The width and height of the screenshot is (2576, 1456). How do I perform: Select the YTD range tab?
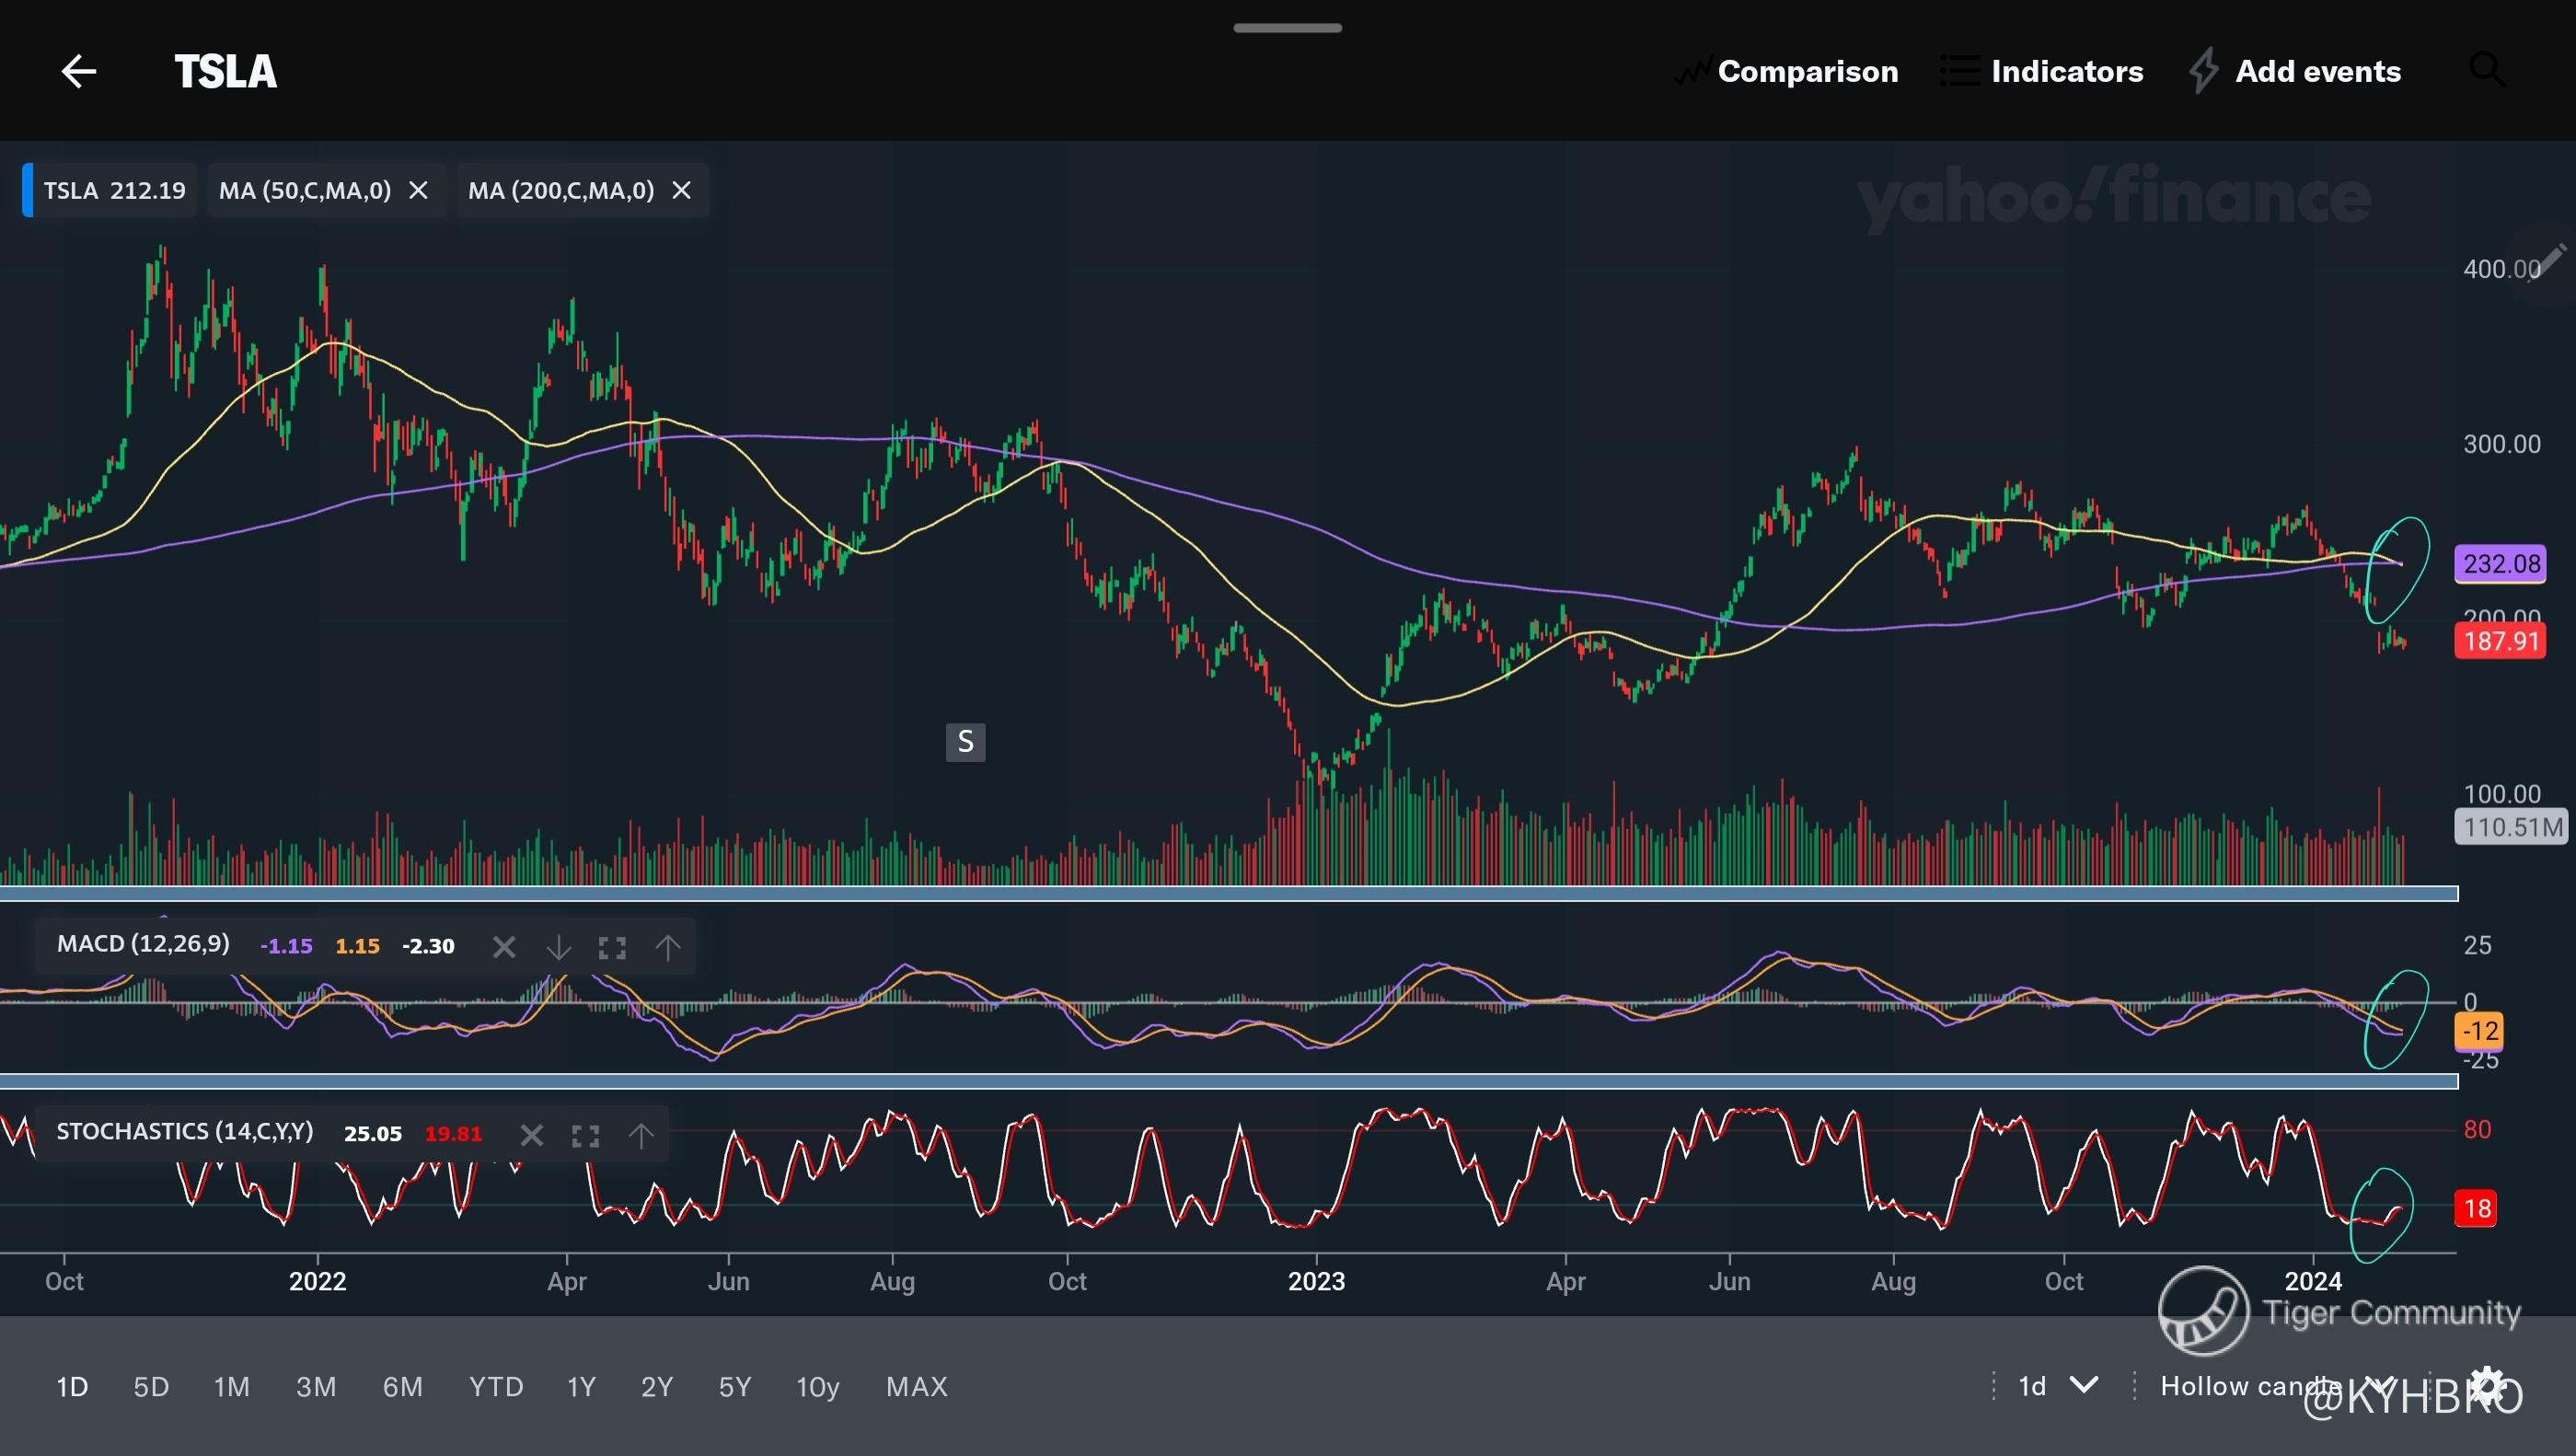pyautogui.click(x=496, y=1387)
